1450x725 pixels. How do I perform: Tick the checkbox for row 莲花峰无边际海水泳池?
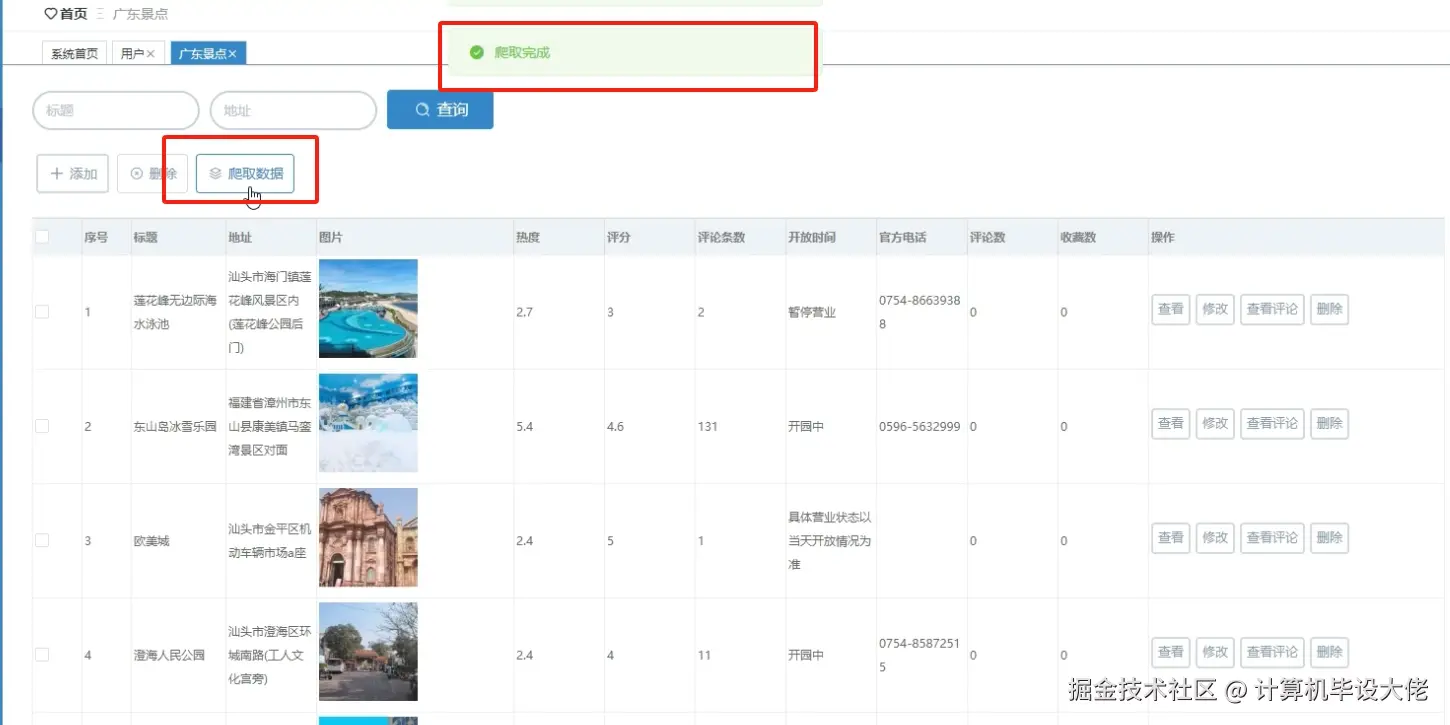[42, 312]
